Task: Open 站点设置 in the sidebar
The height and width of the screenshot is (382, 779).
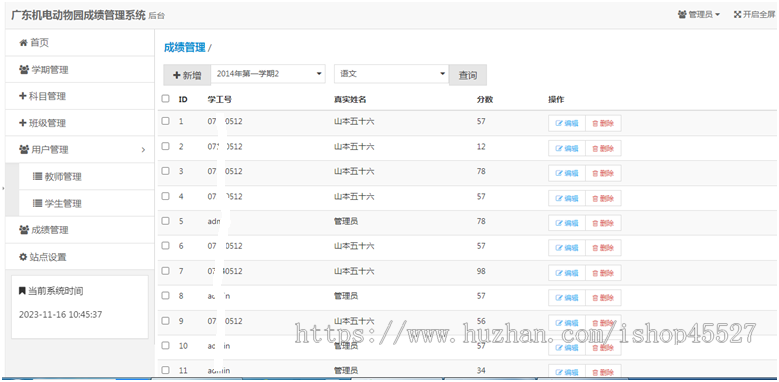Action: (x=79, y=257)
